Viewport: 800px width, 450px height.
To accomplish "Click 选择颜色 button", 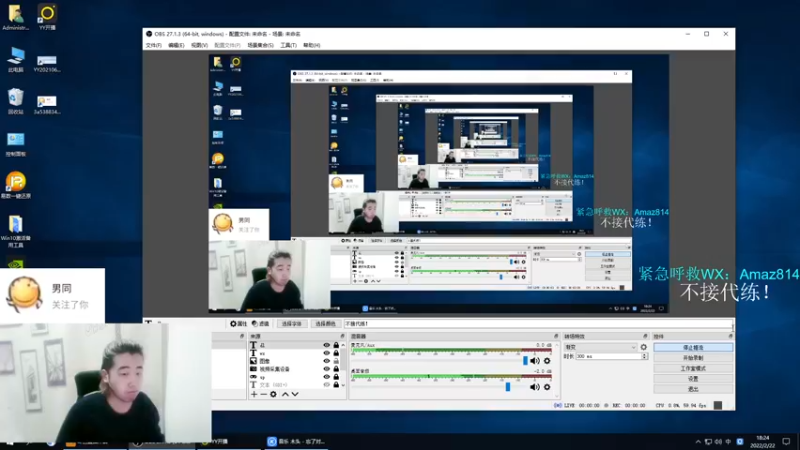I will pyautogui.click(x=325, y=323).
